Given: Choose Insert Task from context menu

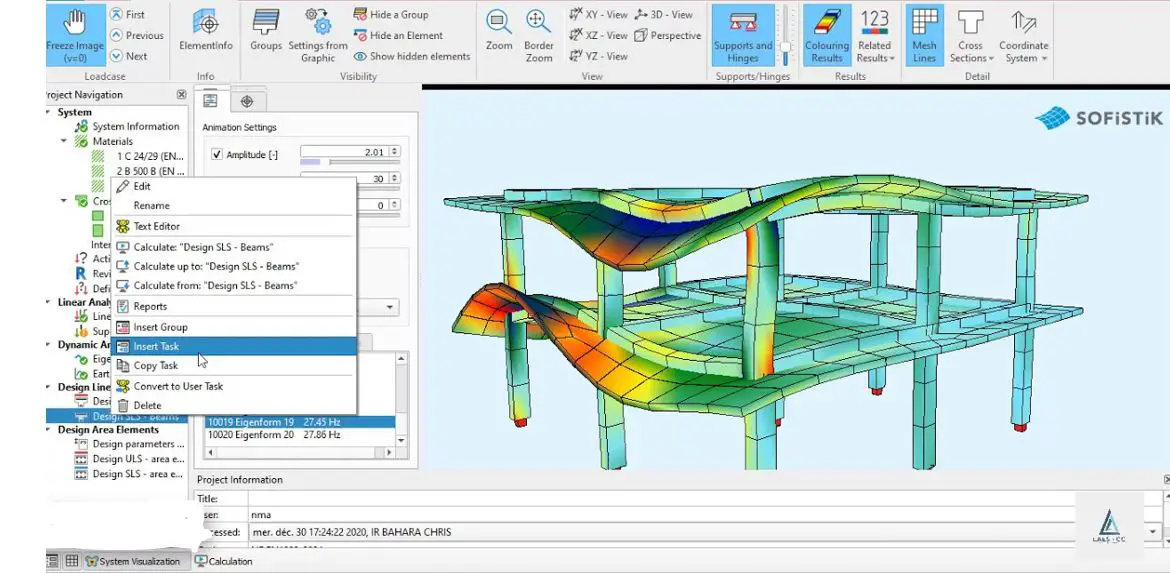Looking at the screenshot, I should [x=156, y=346].
